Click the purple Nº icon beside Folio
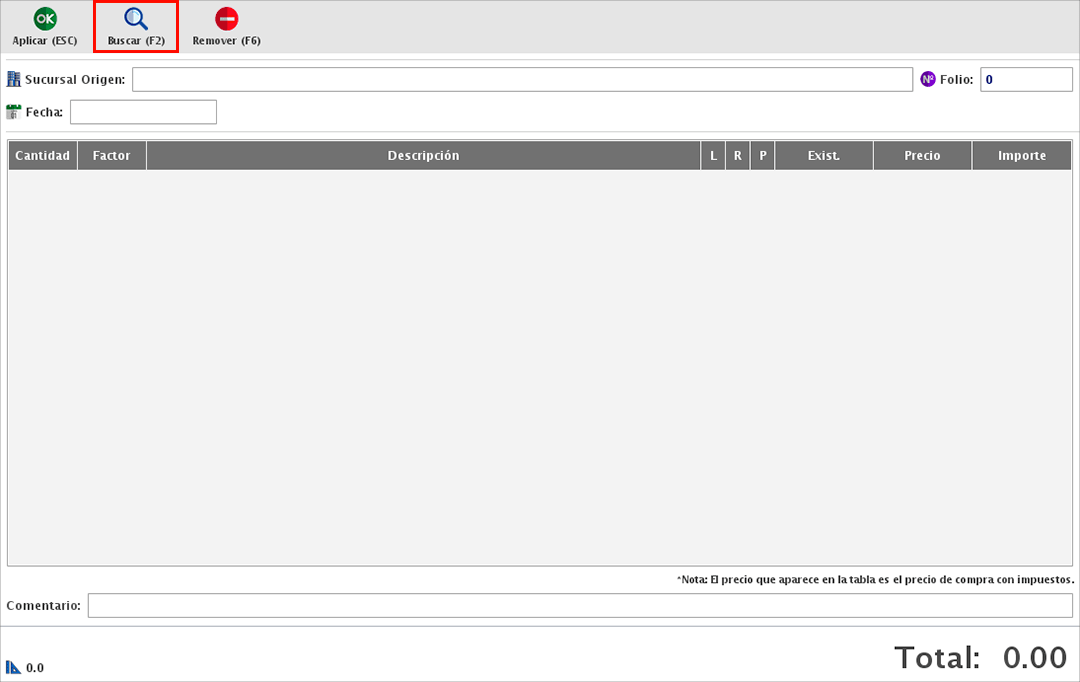The height and width of the screenshot is (682, 1080). point(928,79)
